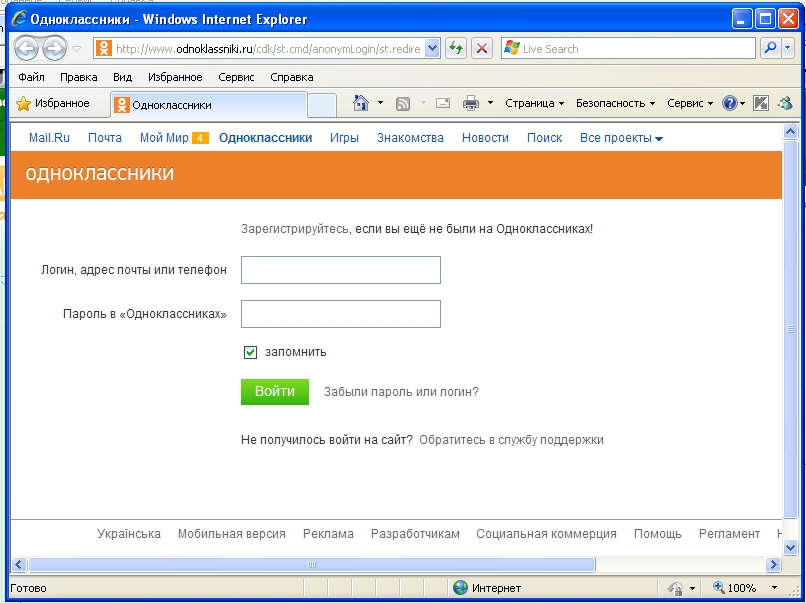Focus the Пароль в «Одноклассниках» password field

pos(341,314)
